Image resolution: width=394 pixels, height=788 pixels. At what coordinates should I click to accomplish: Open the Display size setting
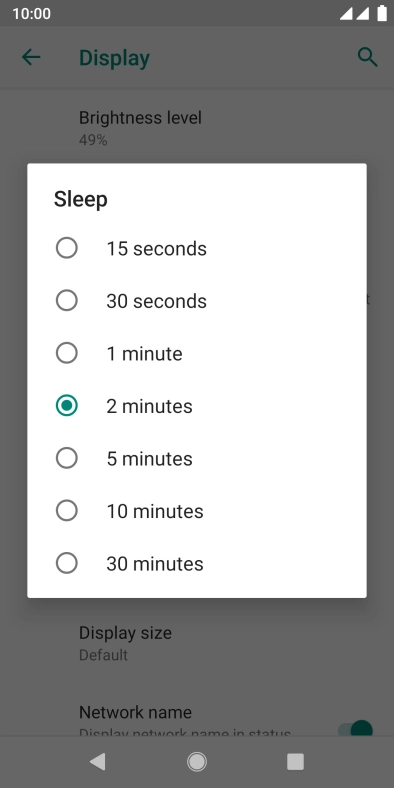tap(197, 642)
